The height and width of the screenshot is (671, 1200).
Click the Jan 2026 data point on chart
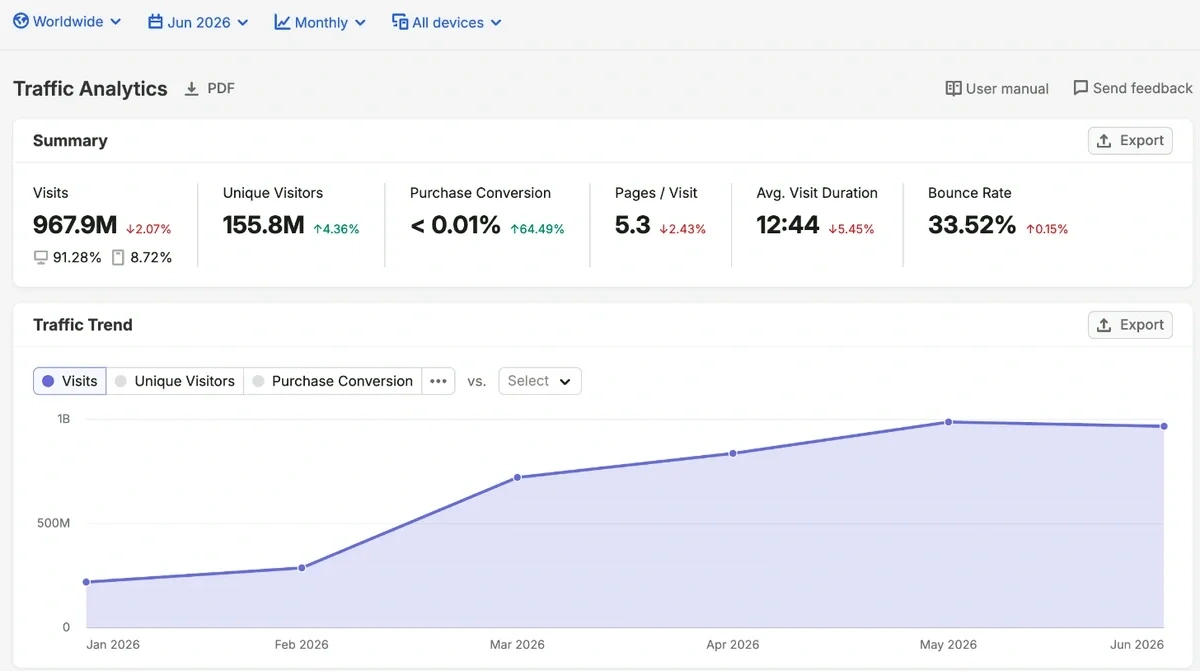[86, 582]
